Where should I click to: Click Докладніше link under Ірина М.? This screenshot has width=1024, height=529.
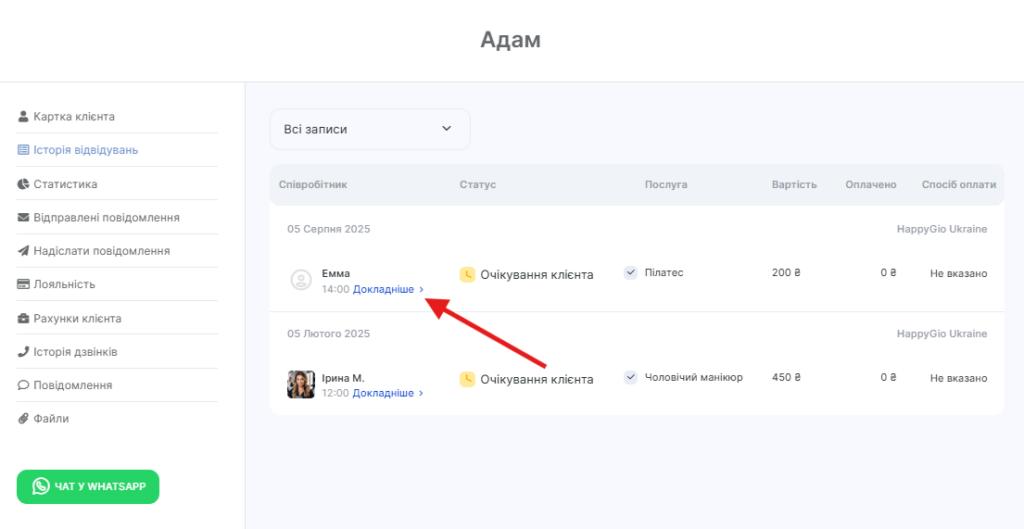tap(383, 394)
